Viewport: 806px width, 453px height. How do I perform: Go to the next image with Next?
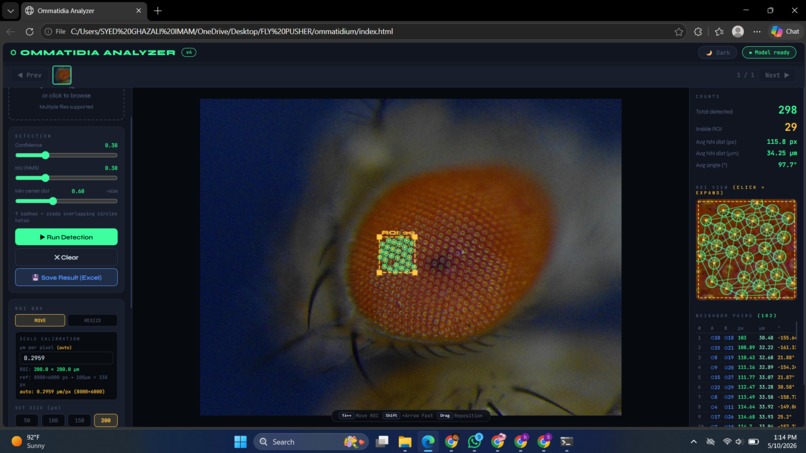(x=777, y=75)
